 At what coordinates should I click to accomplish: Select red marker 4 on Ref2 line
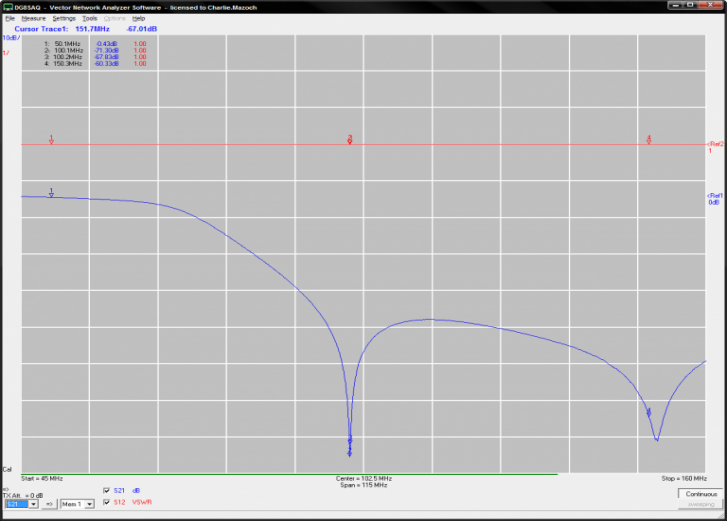click(x=648, y=140)
